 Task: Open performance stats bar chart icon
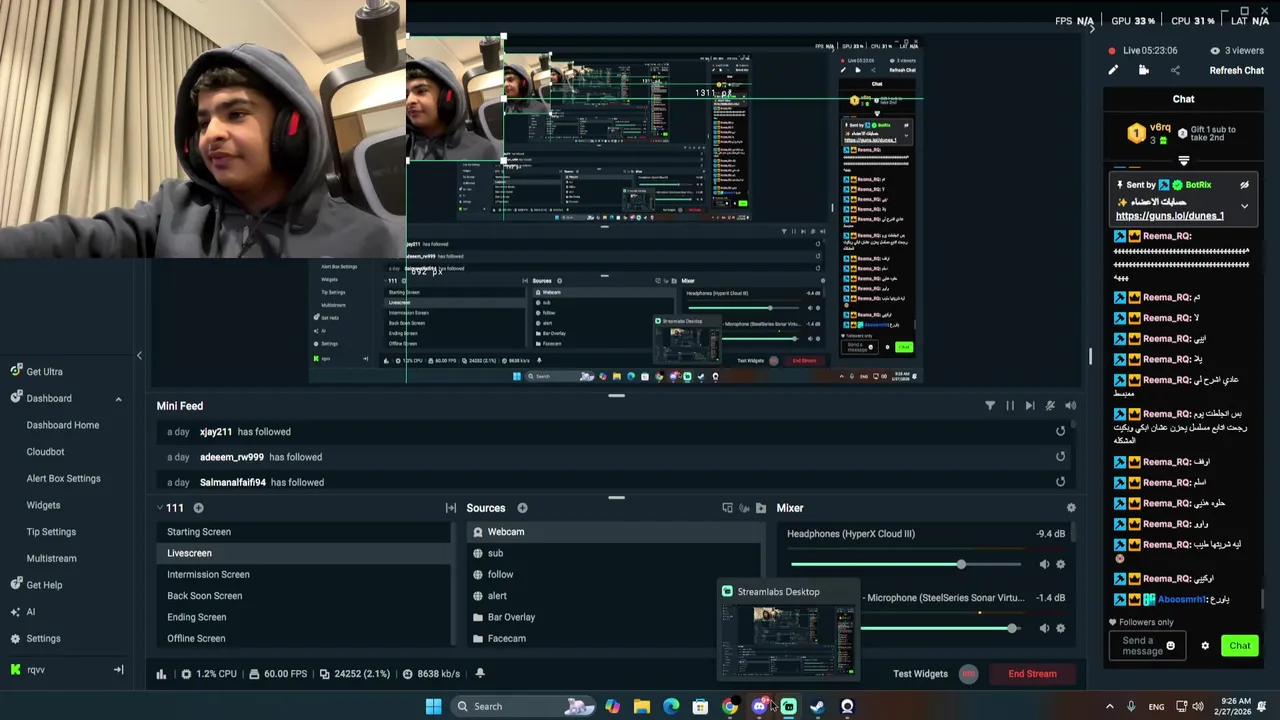point(161,674)
